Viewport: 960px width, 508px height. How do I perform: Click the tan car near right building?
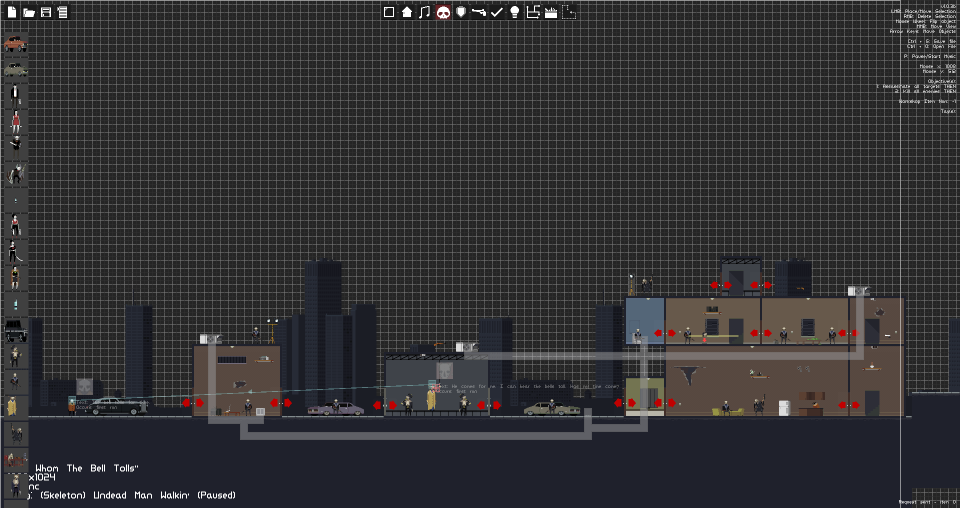click(x=552, y=408)
